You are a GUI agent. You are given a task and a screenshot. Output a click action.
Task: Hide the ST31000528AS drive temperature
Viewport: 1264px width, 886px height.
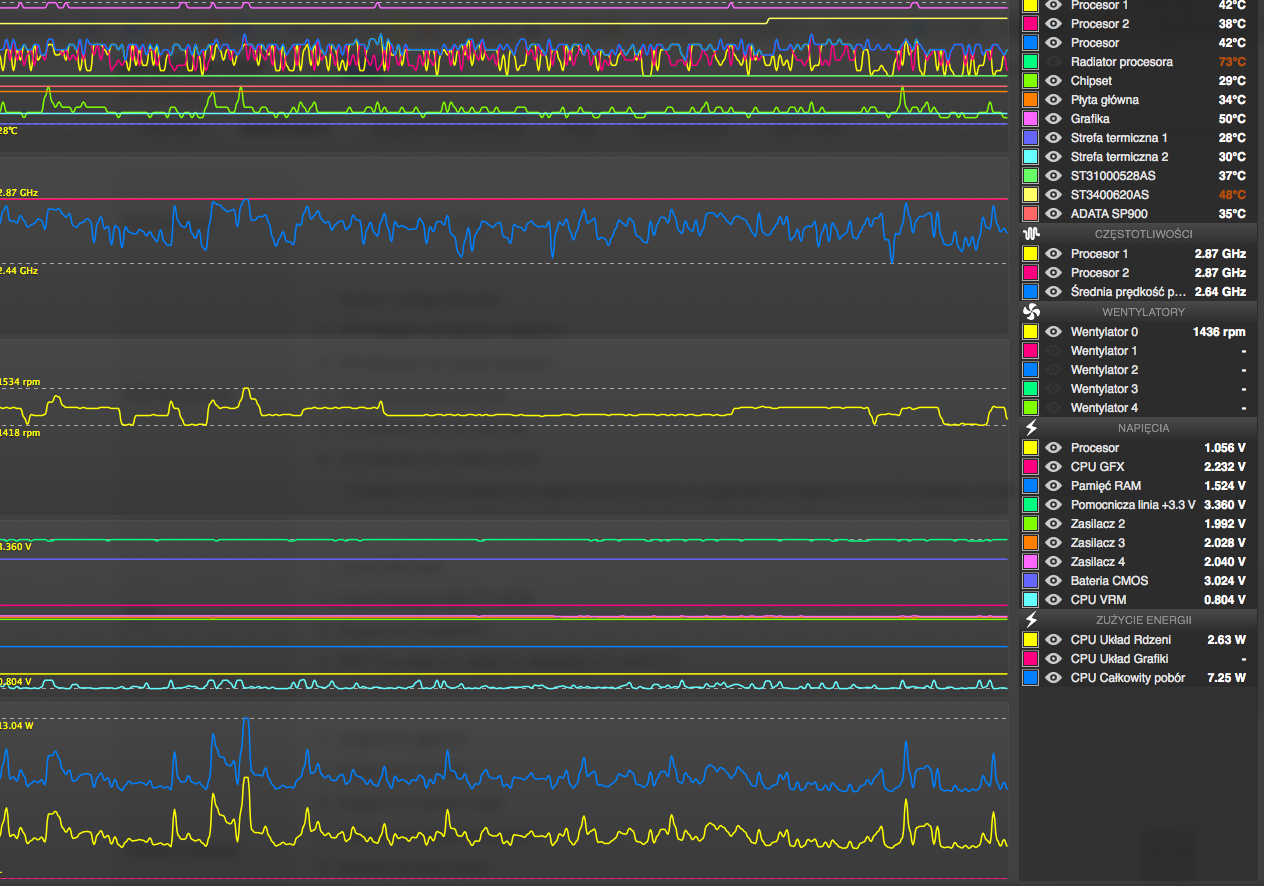pyautogui.click(x=1053, y=176)
